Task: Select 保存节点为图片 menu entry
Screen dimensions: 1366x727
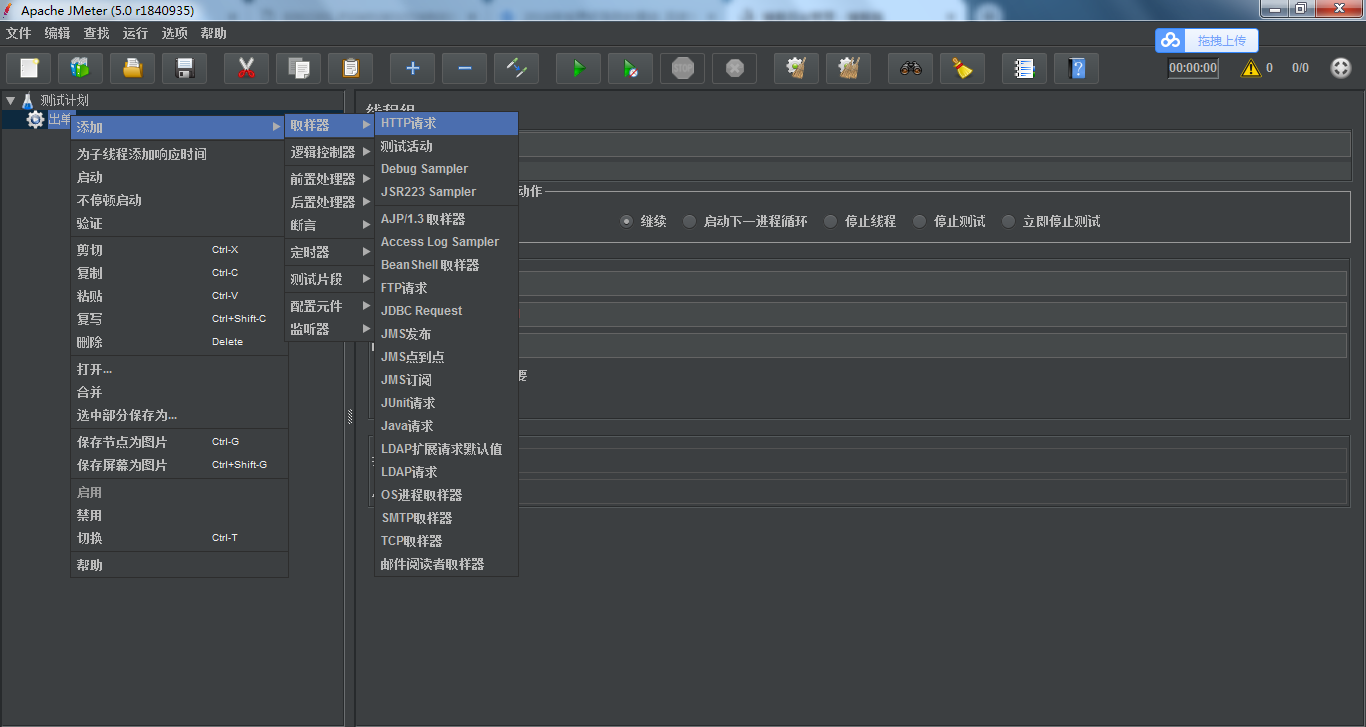Action: (178, 442)
